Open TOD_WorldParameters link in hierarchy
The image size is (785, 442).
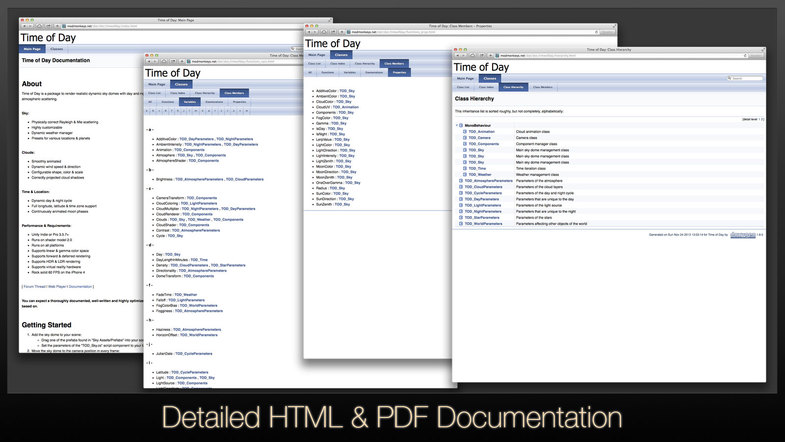point(484,224)
